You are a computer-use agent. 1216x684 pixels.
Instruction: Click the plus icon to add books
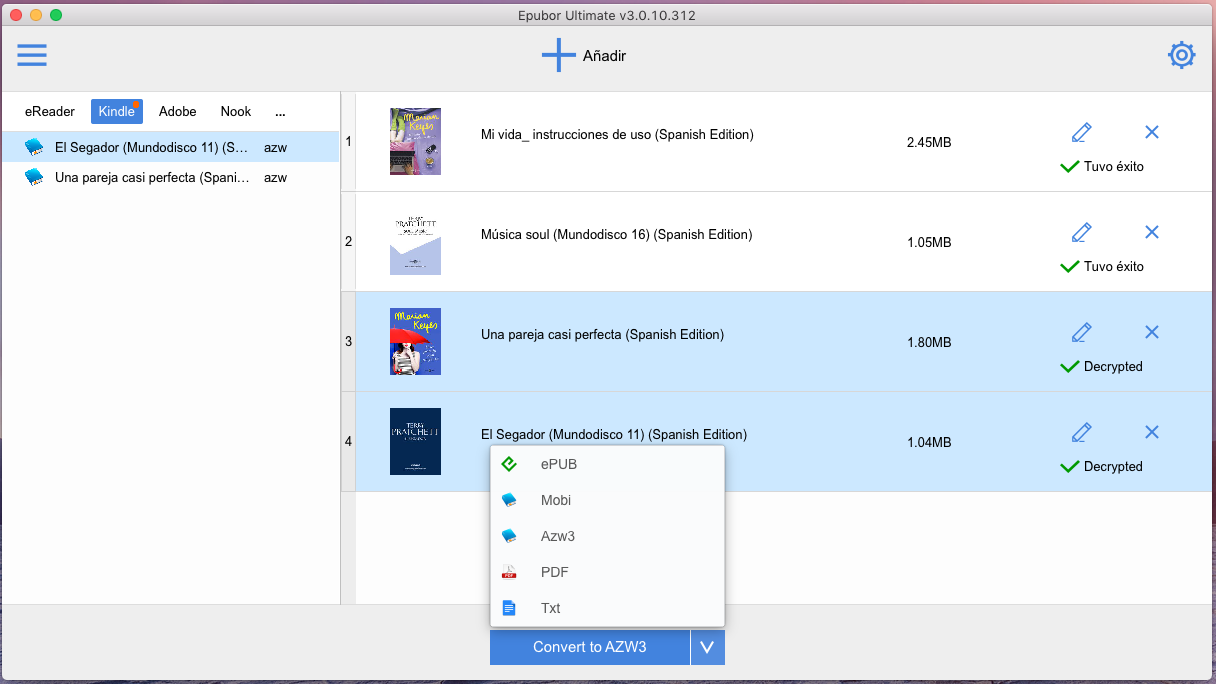[x=558, y=55]
